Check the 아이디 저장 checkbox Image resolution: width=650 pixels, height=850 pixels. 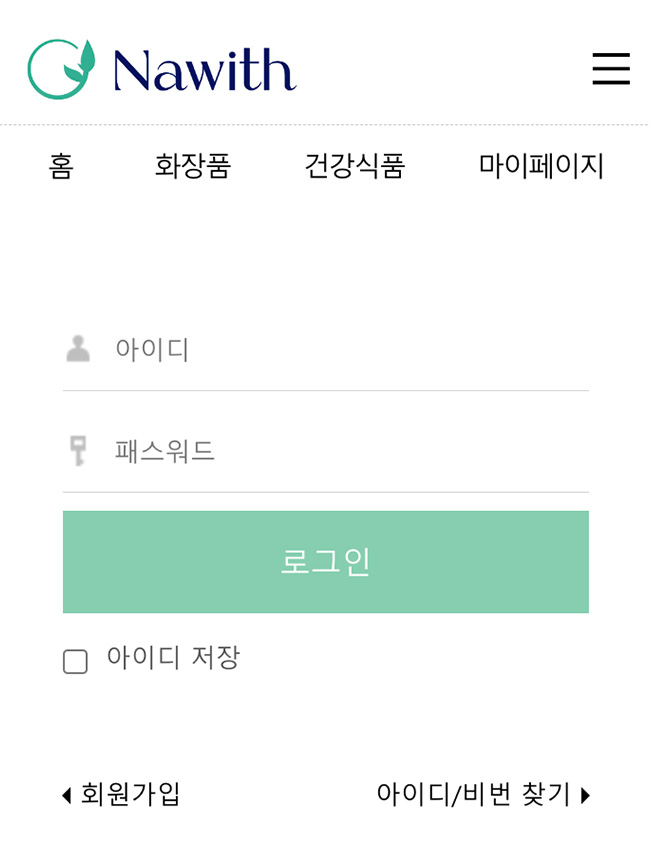pos(75,661)
